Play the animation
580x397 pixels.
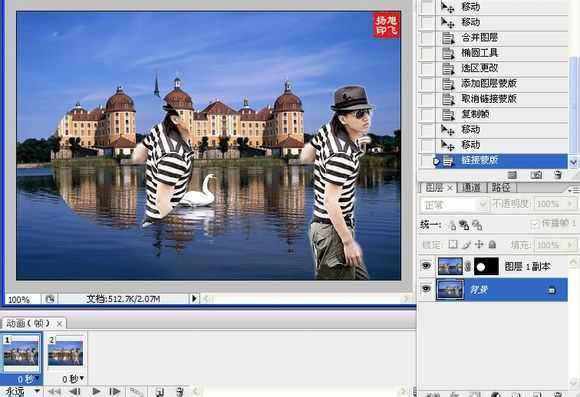pyautogui.click(x=96, y=391)
